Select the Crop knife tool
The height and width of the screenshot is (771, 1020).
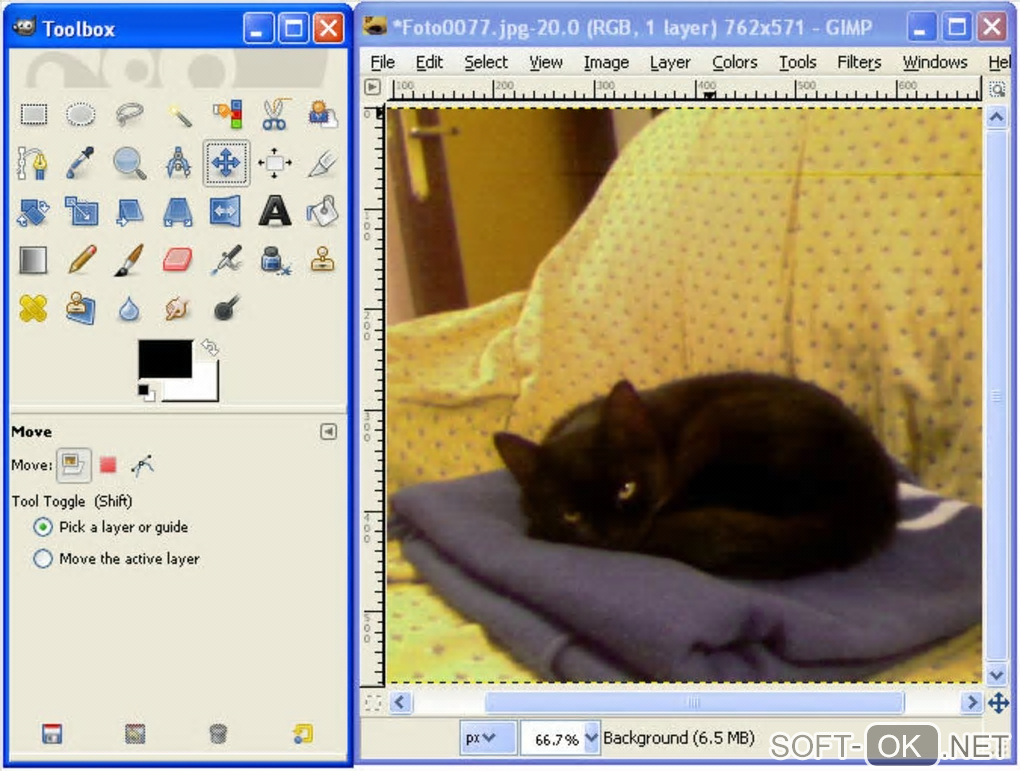click(323, 163)
